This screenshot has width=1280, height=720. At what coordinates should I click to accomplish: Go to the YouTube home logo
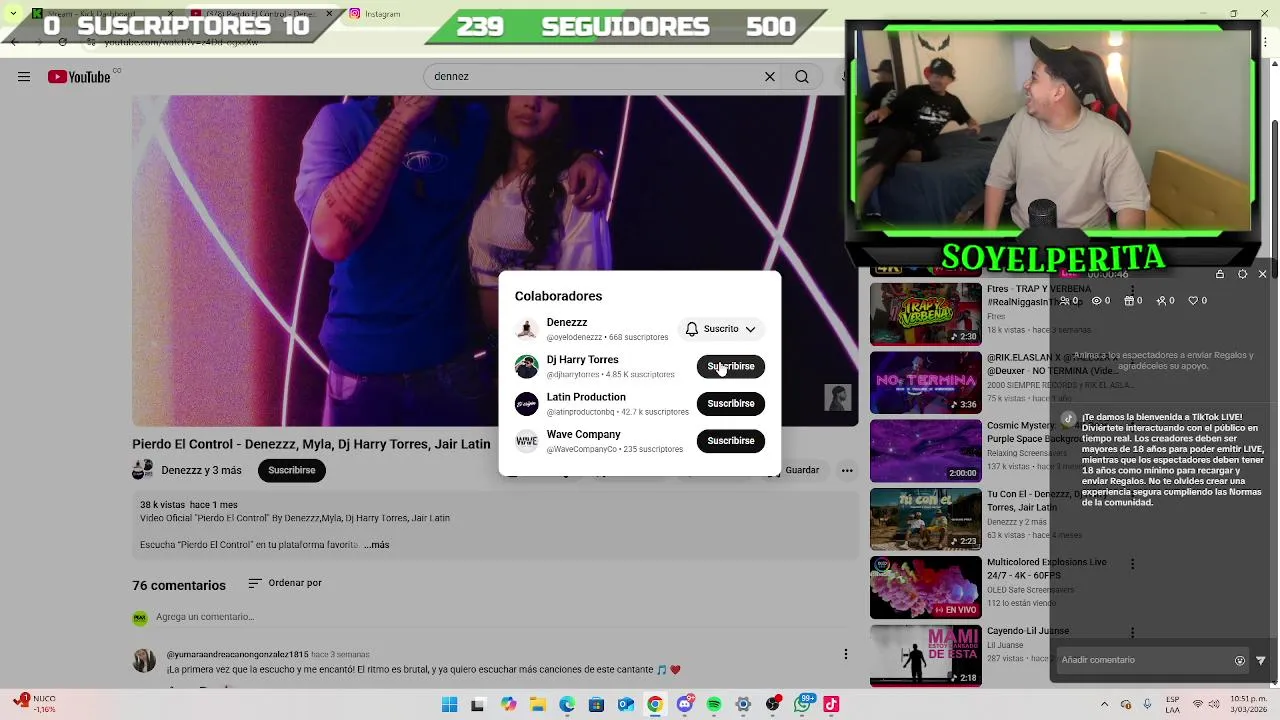click(79, 77)
